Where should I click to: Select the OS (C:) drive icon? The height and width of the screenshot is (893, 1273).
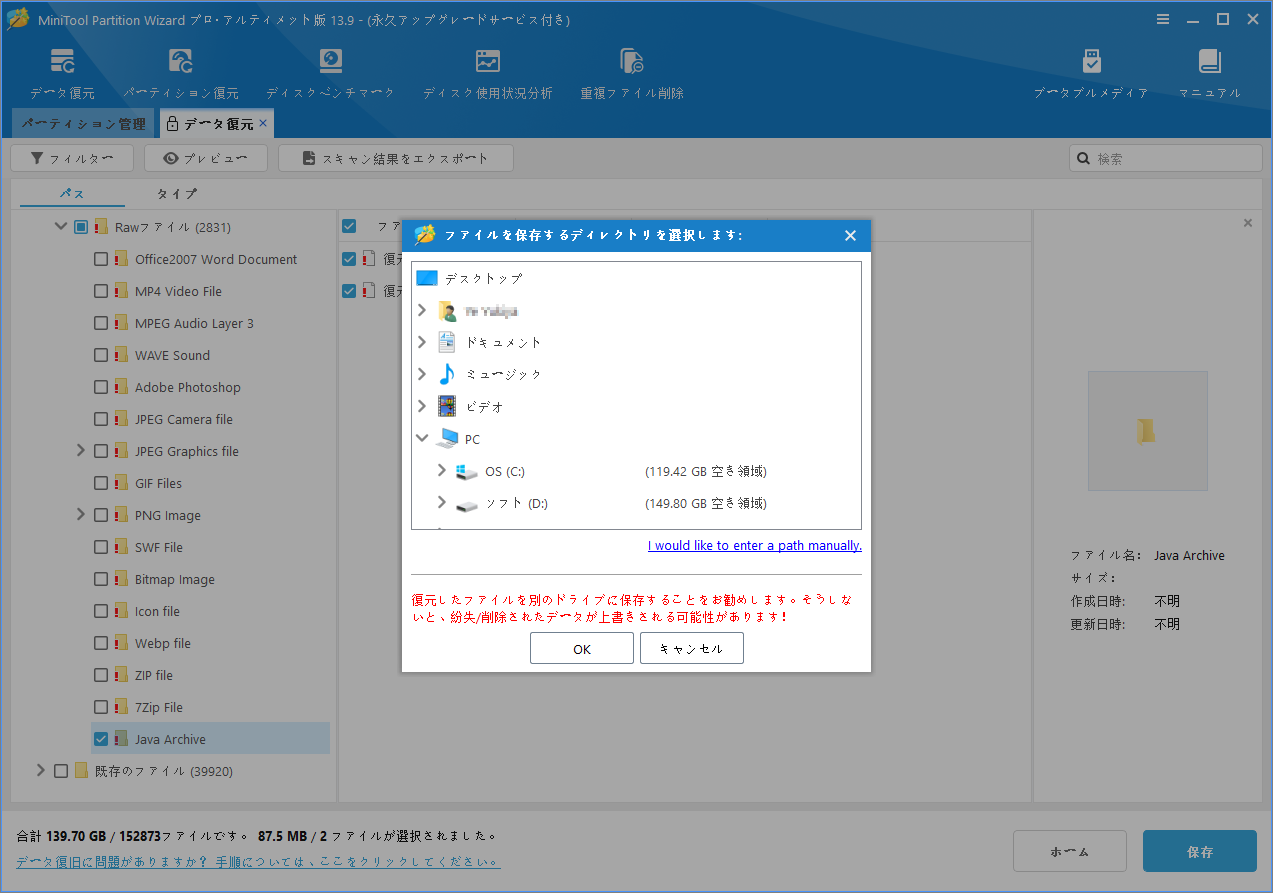coord(467,471)
